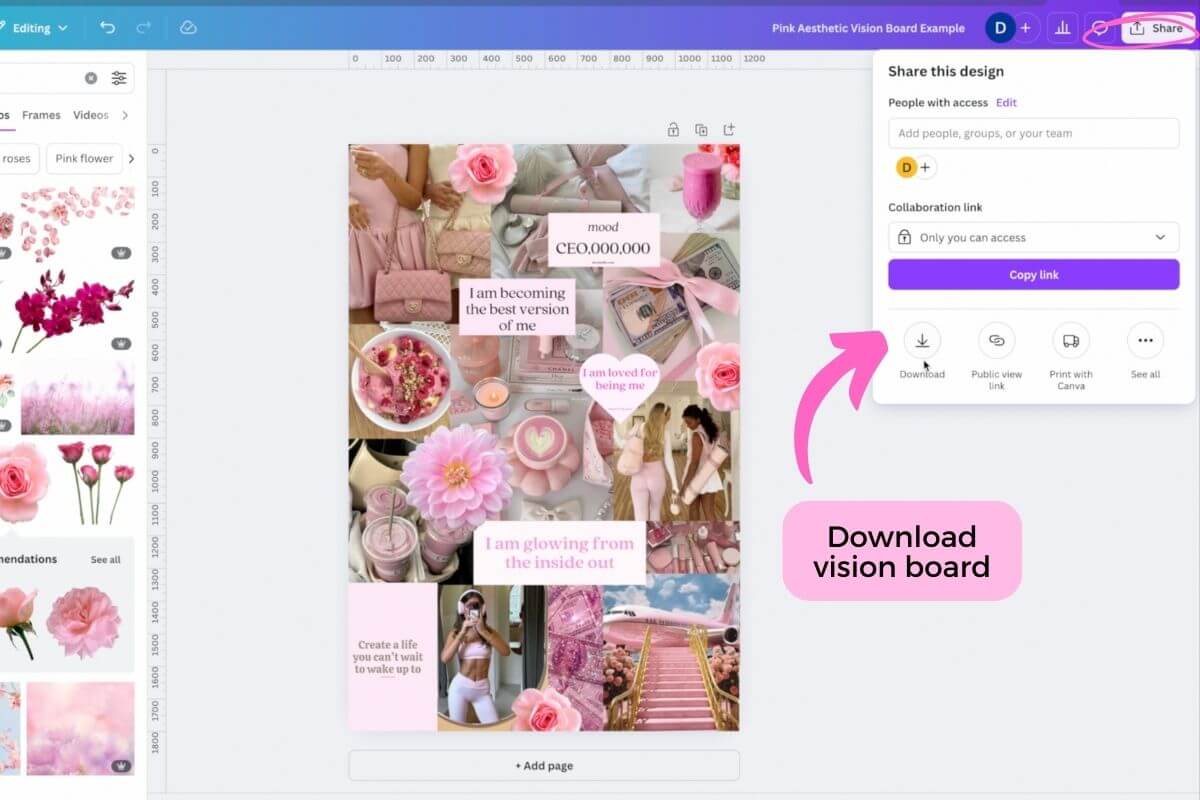Viewport: 1200px width, 800px height.
Task: Redo the last undone action
Action: coord(143,28)
